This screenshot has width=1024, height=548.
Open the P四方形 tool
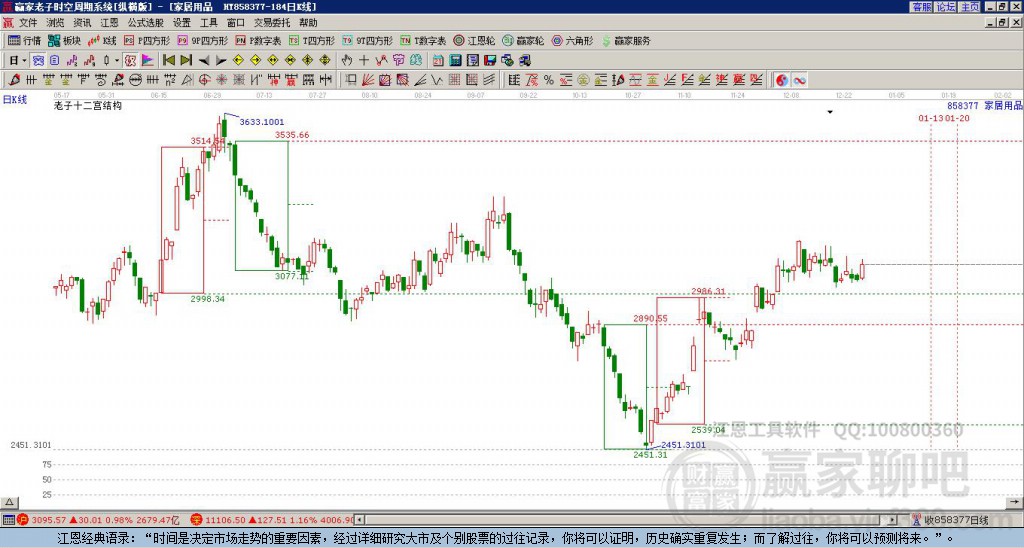click(x=147, y=40)
